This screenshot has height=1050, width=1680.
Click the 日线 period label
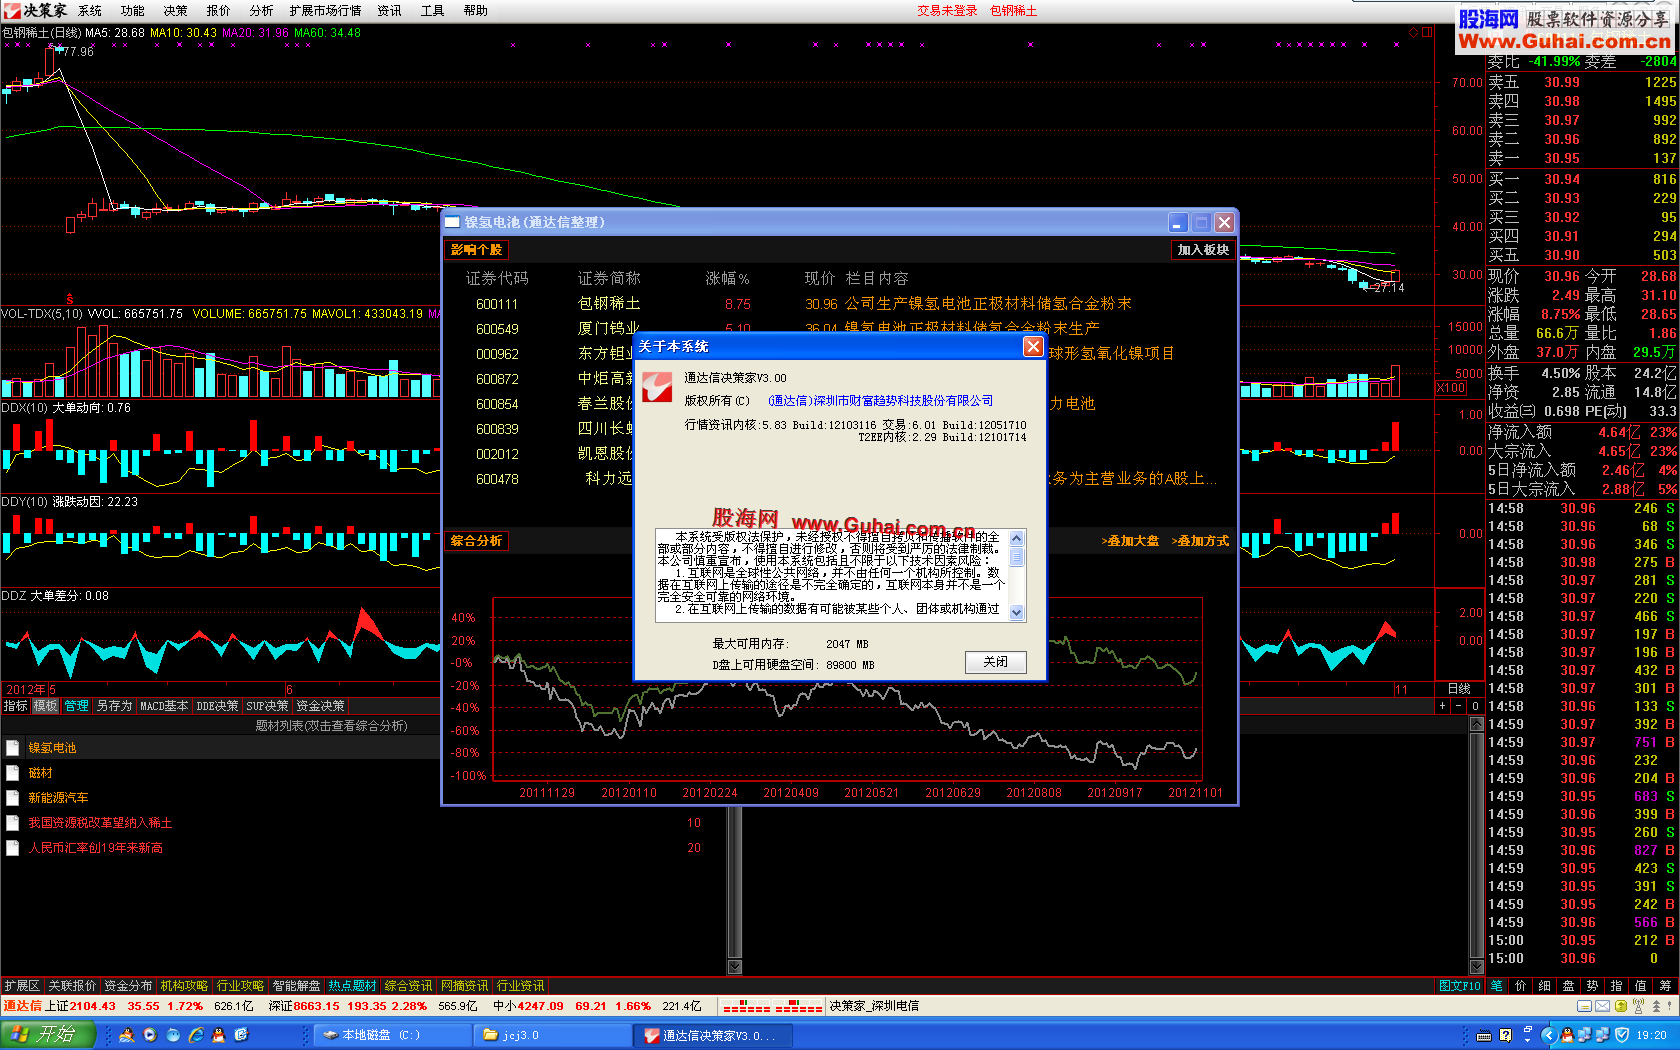(1459, 689)
